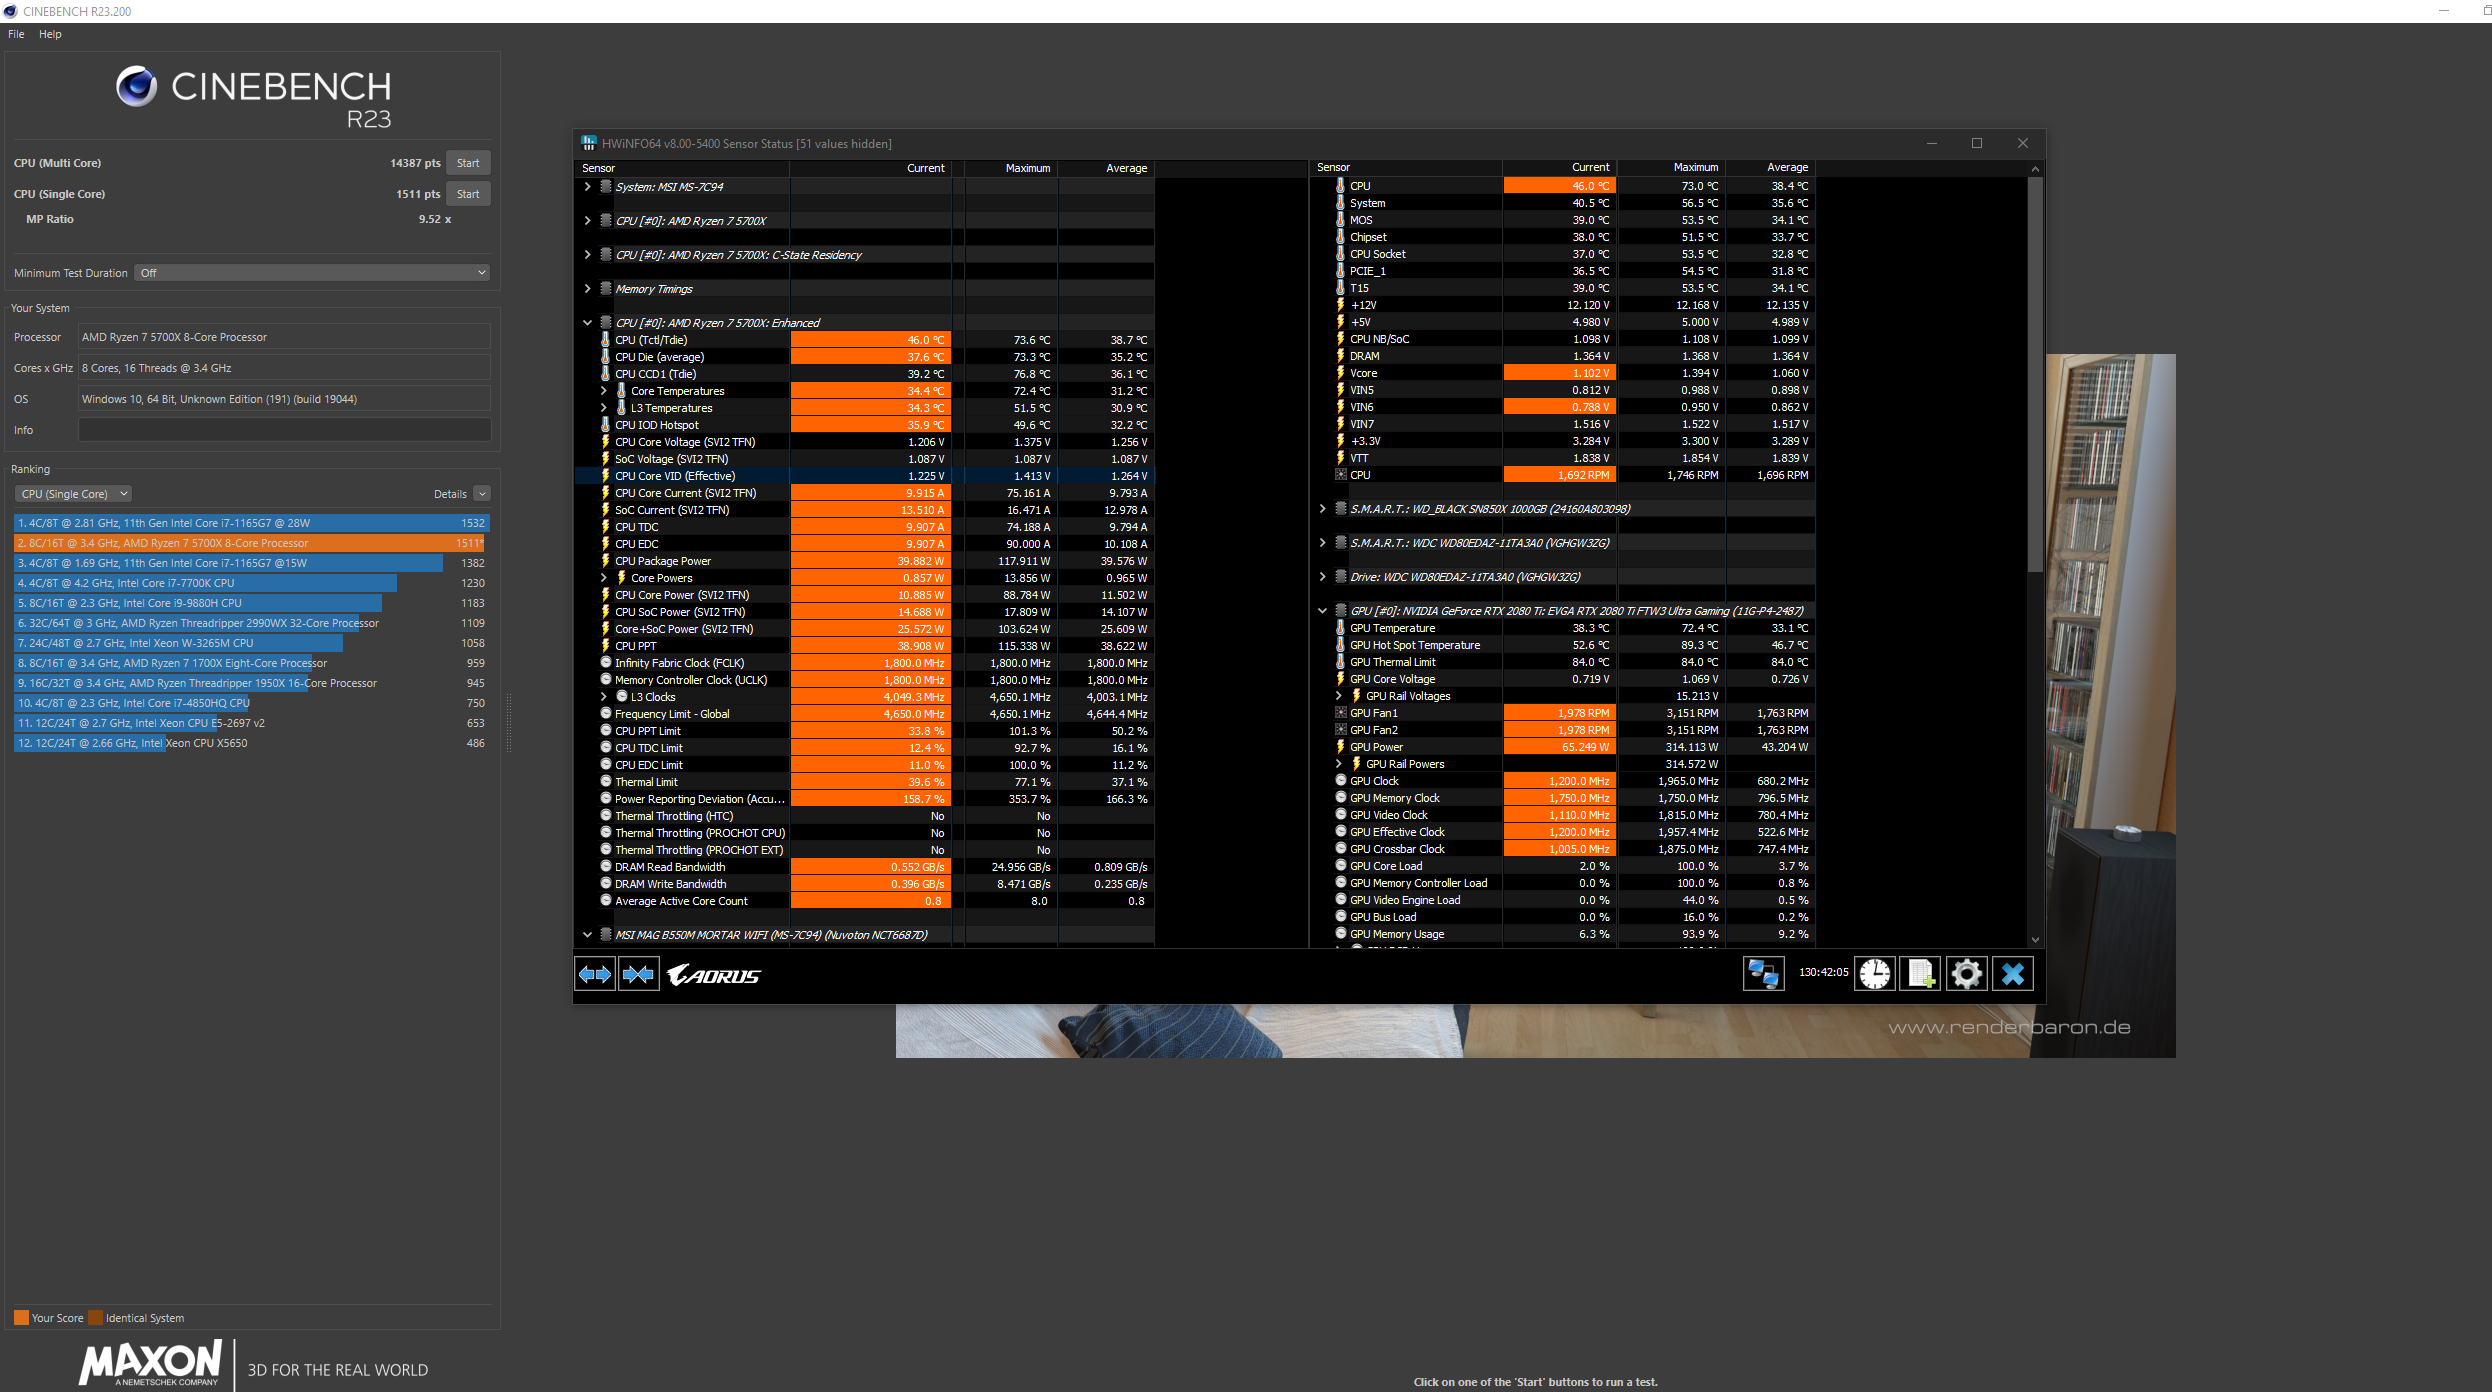Click the 130:42:05 elapsed time display
This screenshot has height=1392, width=2492.
1823,972
